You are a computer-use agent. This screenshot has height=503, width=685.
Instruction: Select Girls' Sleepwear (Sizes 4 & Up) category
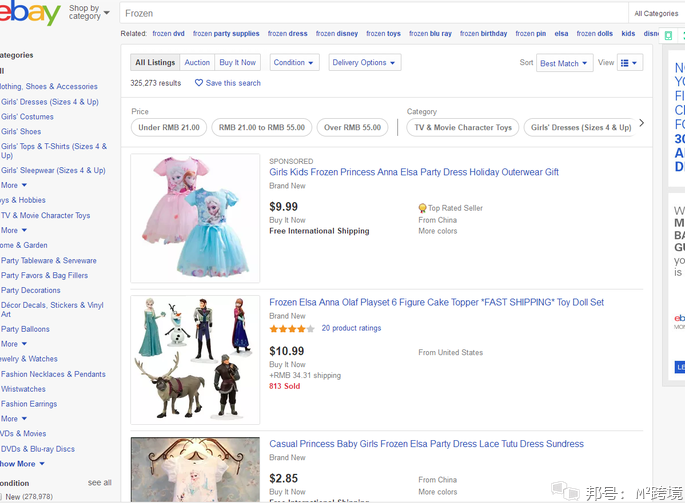pyautogui.click(x=53, y=170)
